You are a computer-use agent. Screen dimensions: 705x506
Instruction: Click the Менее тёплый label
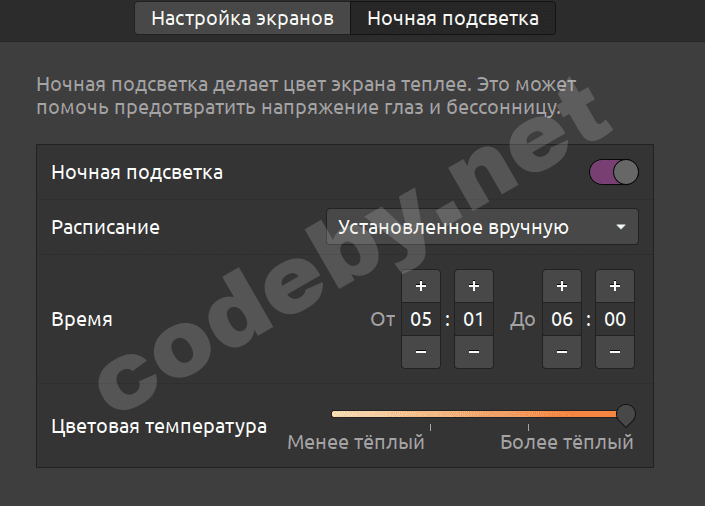pyautogui.click(x=356, y=443)
